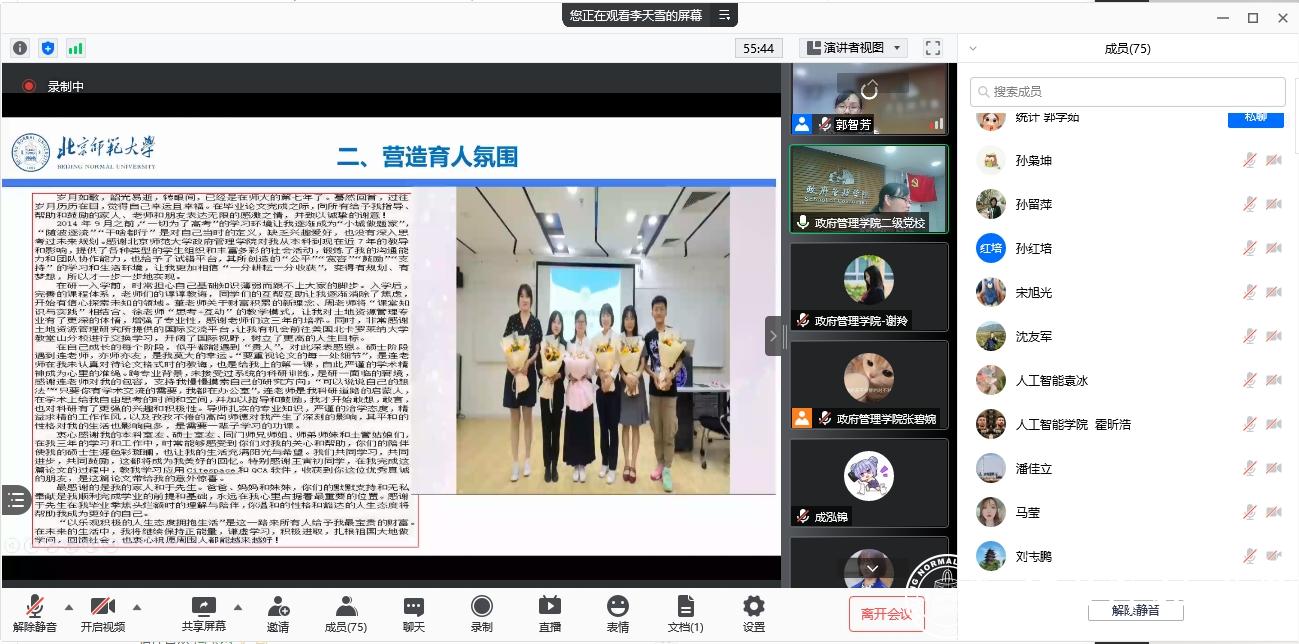Collapse the video strip with side handle
This screenshot has width=1299, height=644.
(x=773, y=336)
